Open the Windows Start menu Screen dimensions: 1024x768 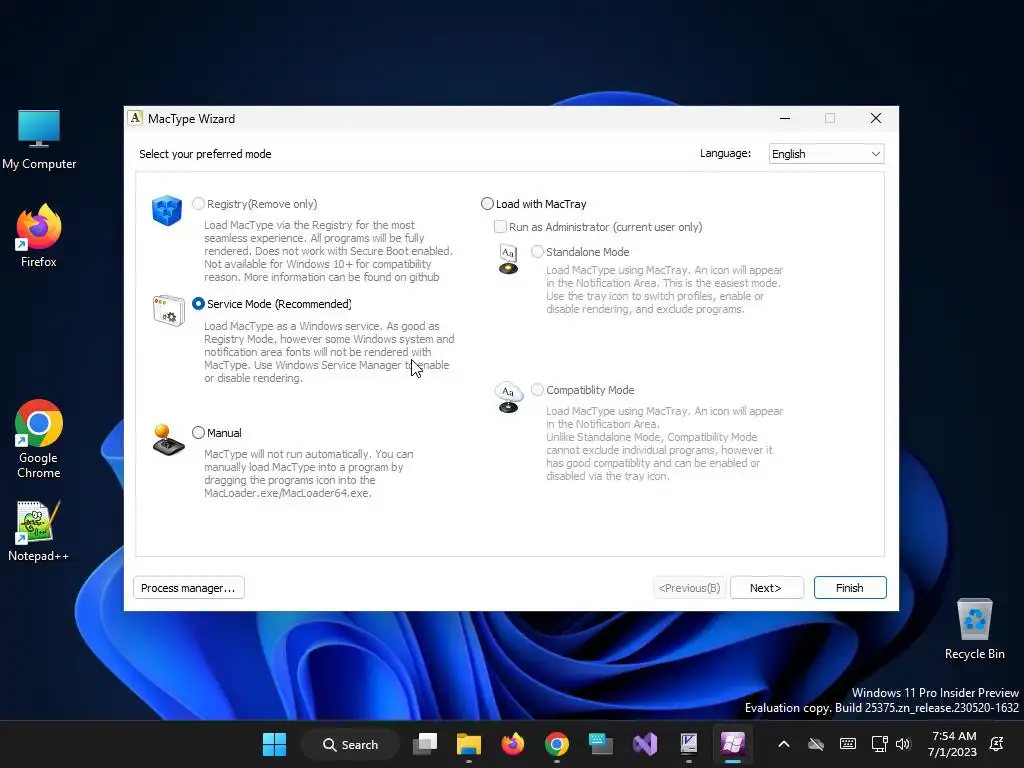pos(274,744)
